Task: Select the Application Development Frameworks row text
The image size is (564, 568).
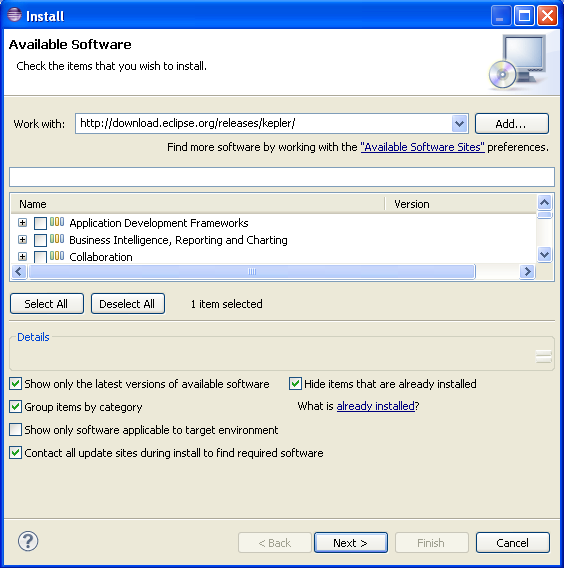Action: [x=159, y=223]
